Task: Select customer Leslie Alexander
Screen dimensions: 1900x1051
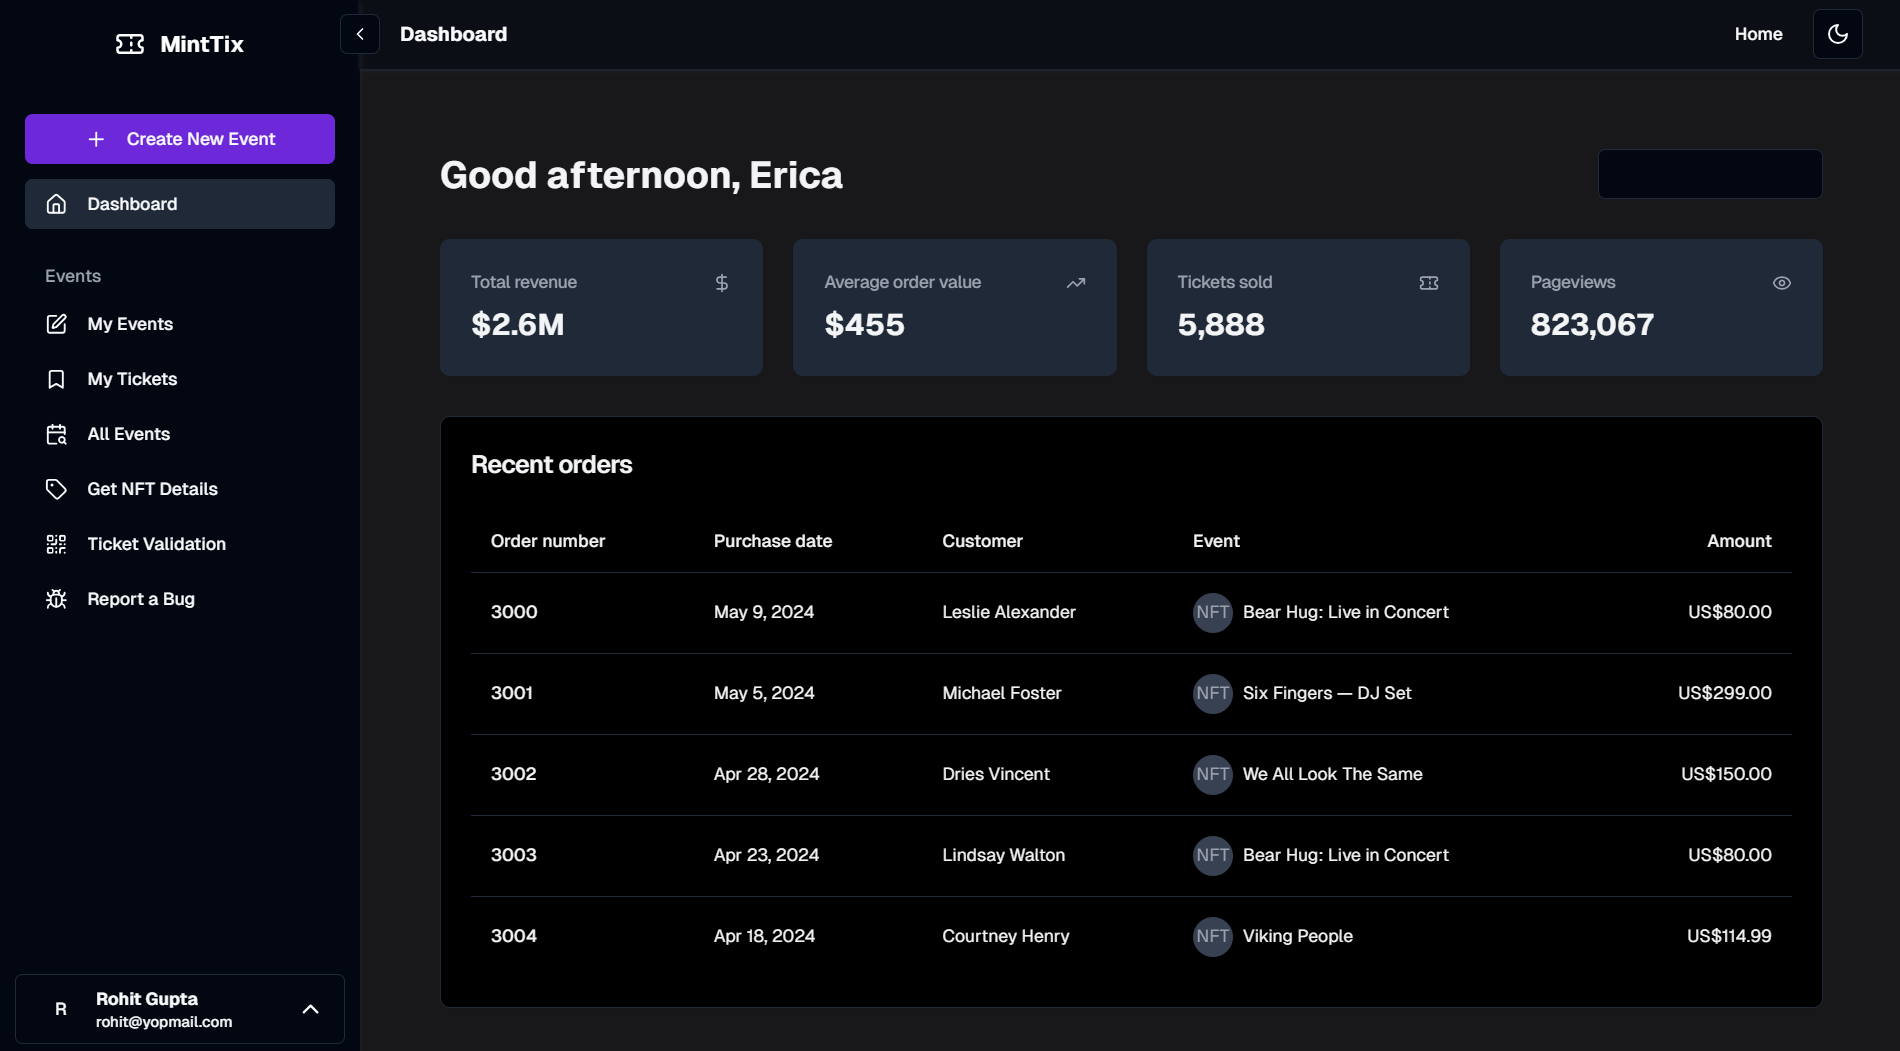Action: 1009,612
